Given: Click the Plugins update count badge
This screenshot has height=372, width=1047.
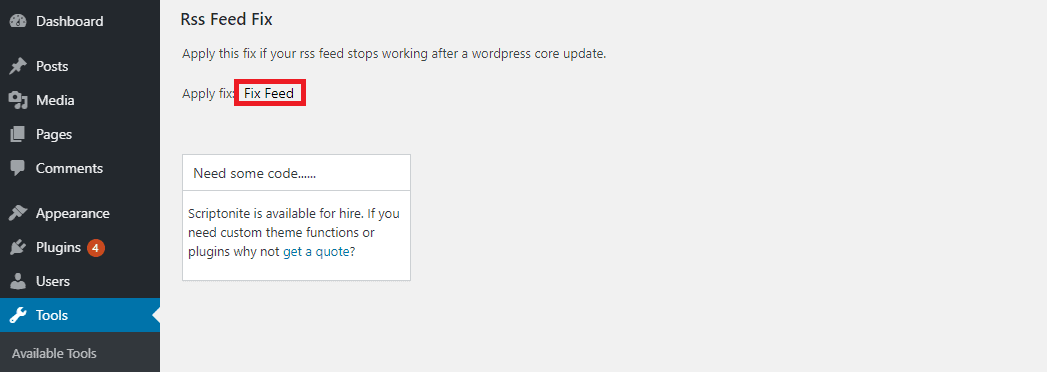Looking at the screenshot, I should click(x=96, y=248).
